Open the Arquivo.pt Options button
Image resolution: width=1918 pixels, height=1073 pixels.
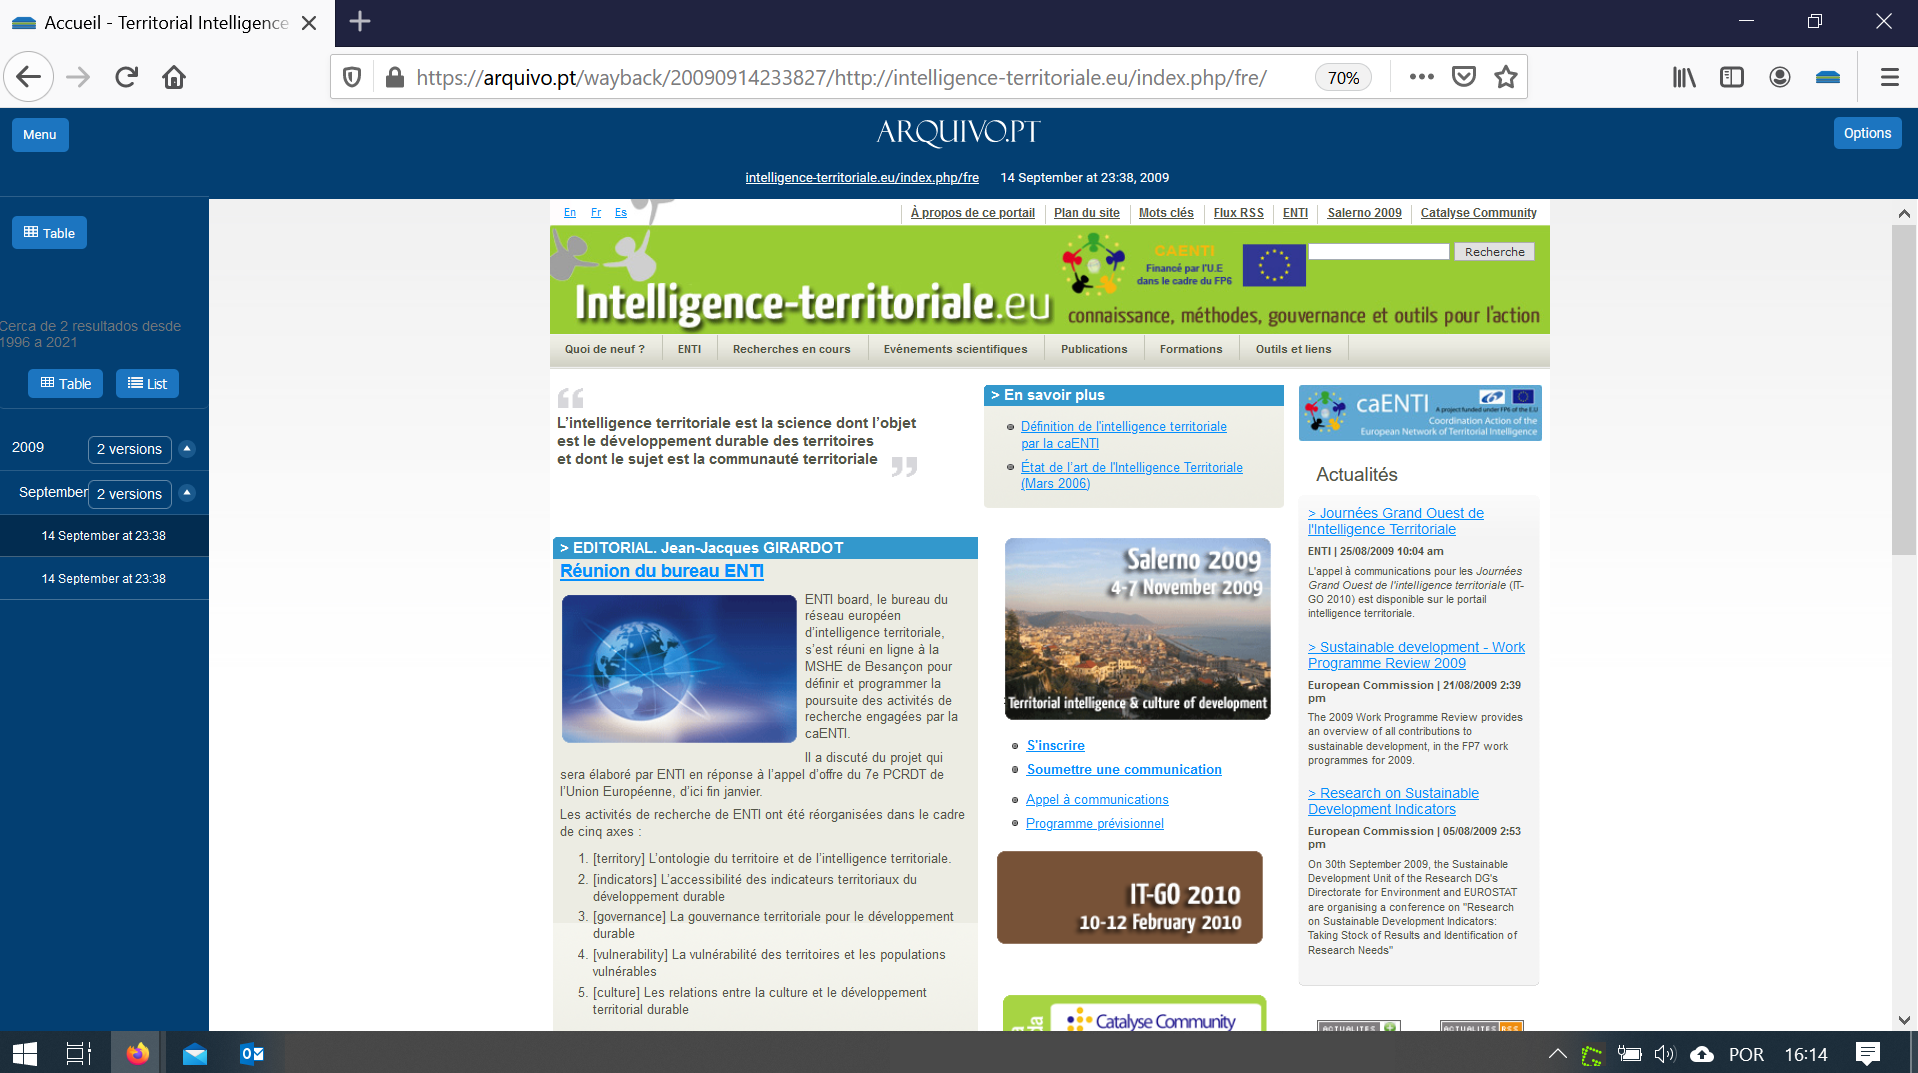(x=1867, y=133)
